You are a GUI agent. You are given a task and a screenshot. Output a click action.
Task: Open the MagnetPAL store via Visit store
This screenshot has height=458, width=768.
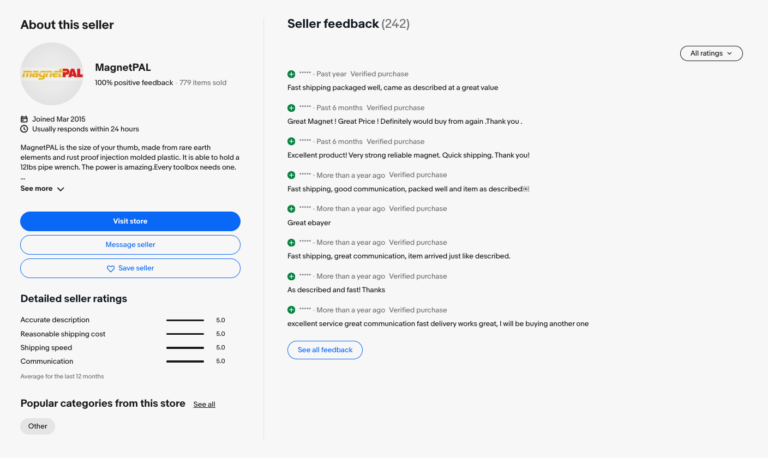click(130, 221)
